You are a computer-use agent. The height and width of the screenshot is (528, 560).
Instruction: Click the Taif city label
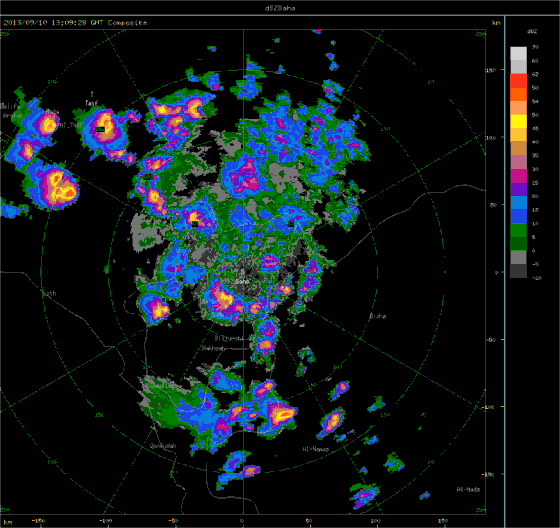(91, 103)
